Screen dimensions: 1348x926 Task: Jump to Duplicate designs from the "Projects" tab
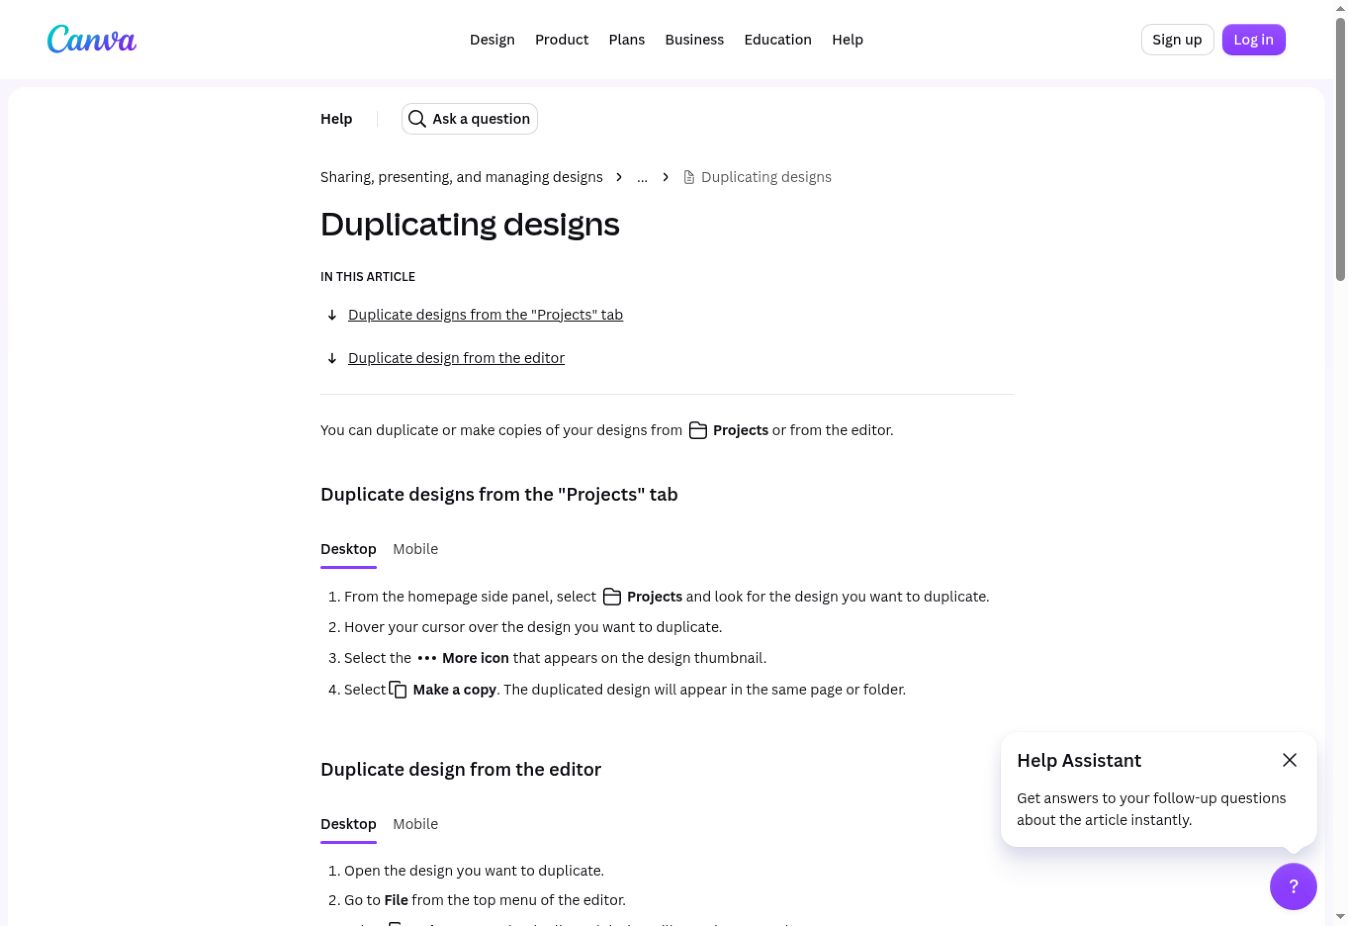pyautogui.click(x=485, y=315)
